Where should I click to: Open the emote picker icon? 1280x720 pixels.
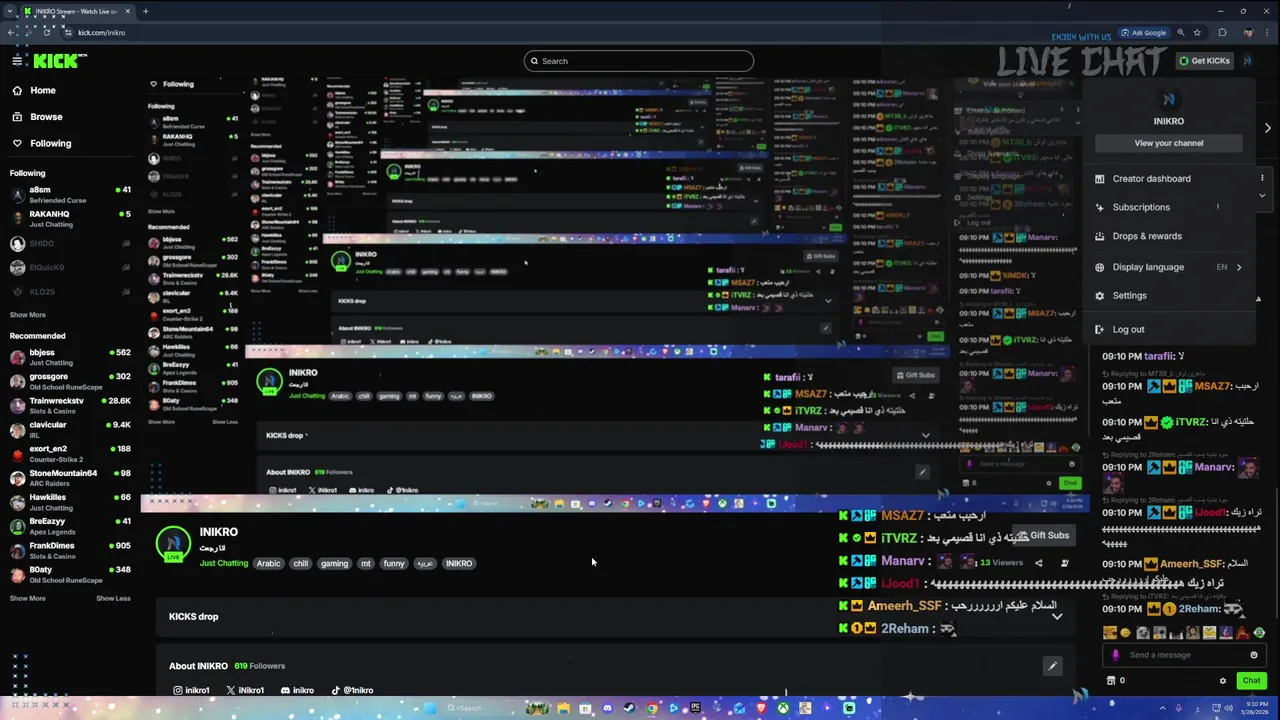pos(1254,655)
